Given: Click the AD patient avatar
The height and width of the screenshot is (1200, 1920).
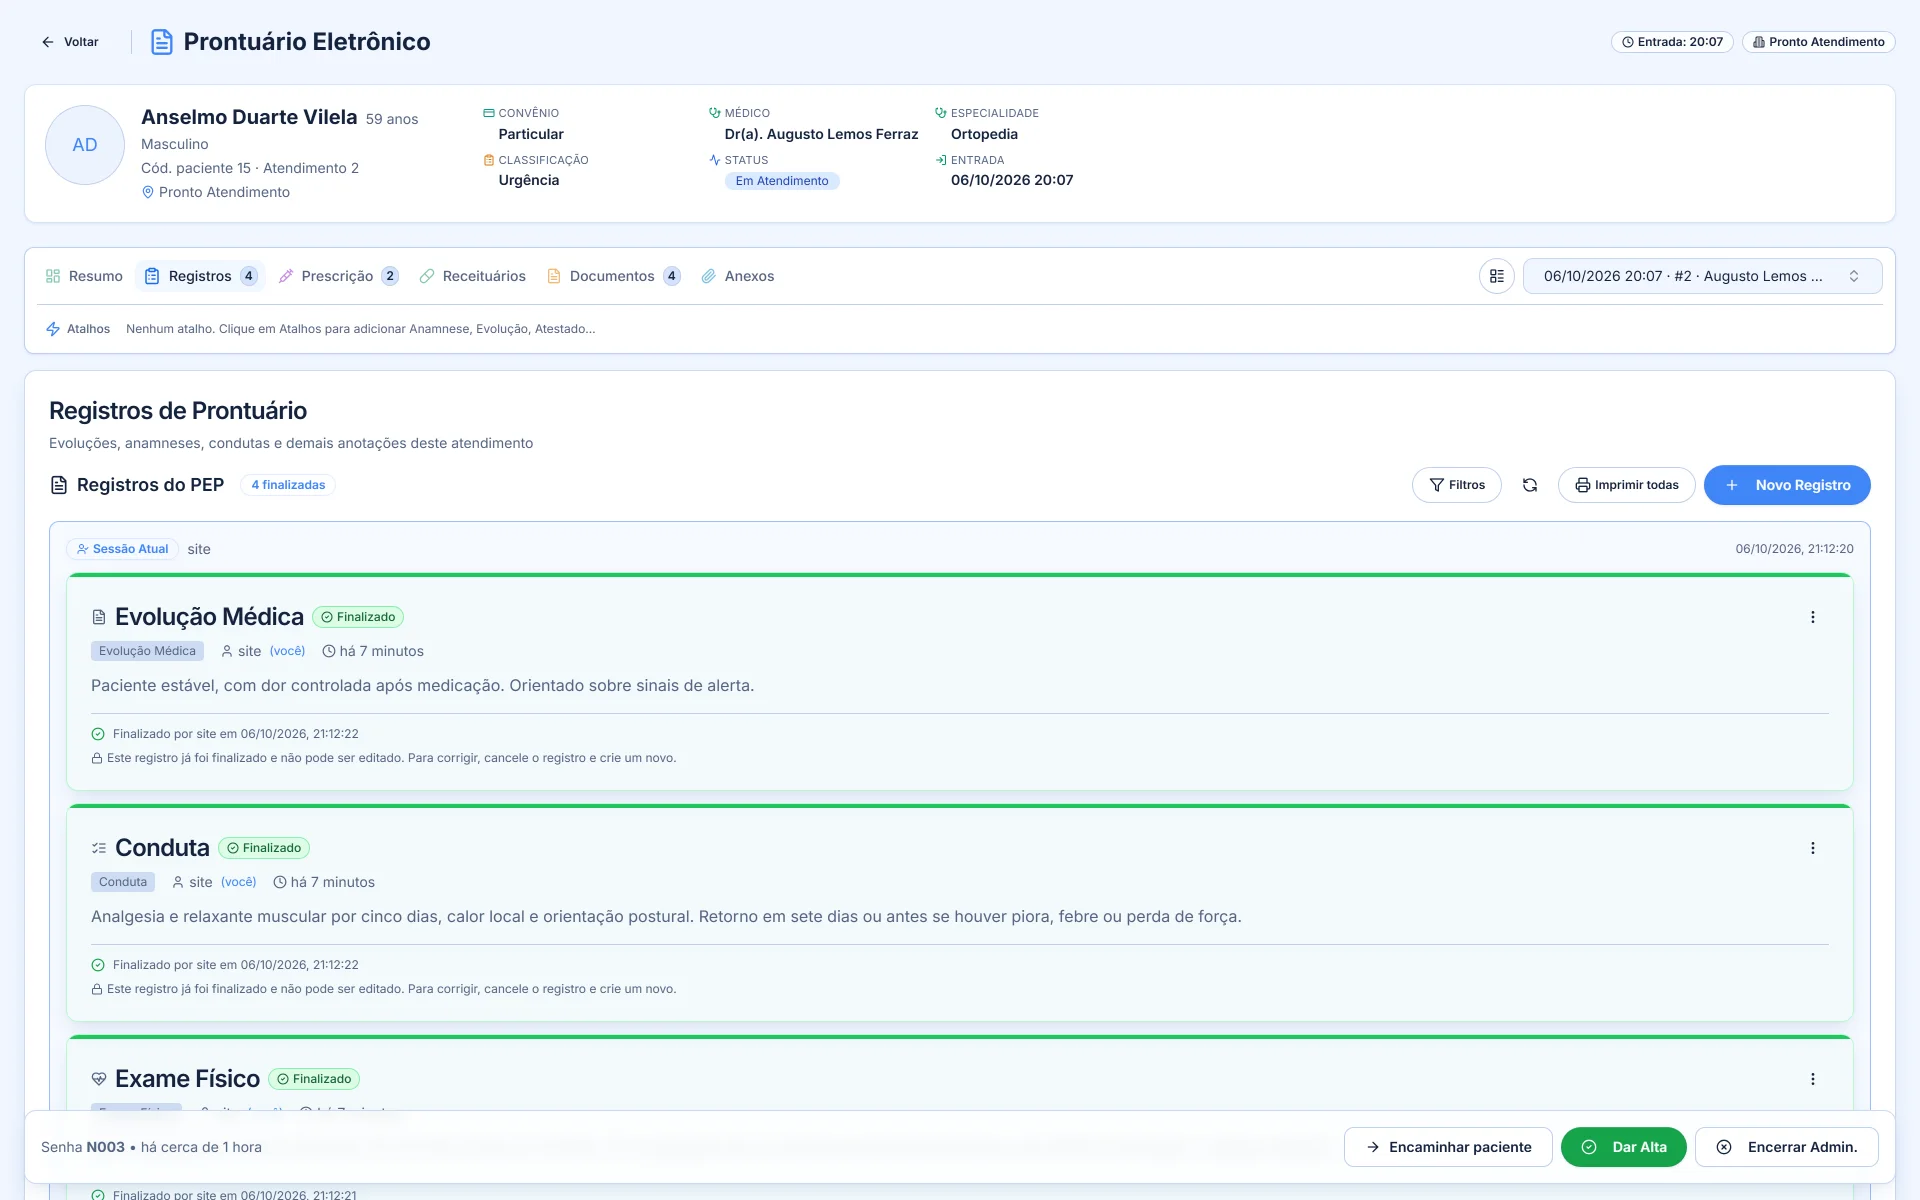Looking at the screenshot, I should coord(85,145).
